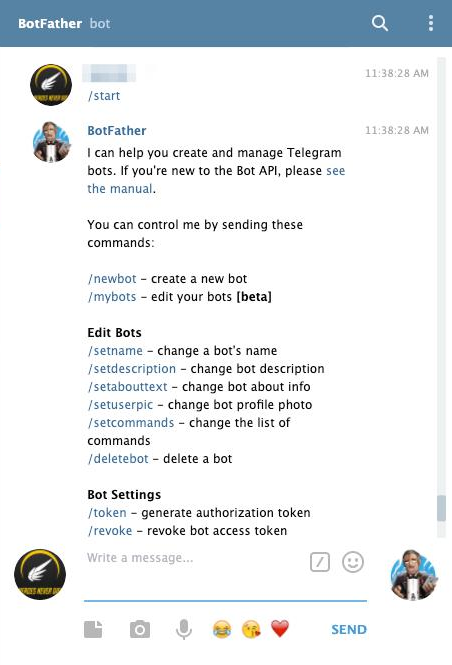Insert the red heart emoji
452x665 pixels.
[280, 629]
